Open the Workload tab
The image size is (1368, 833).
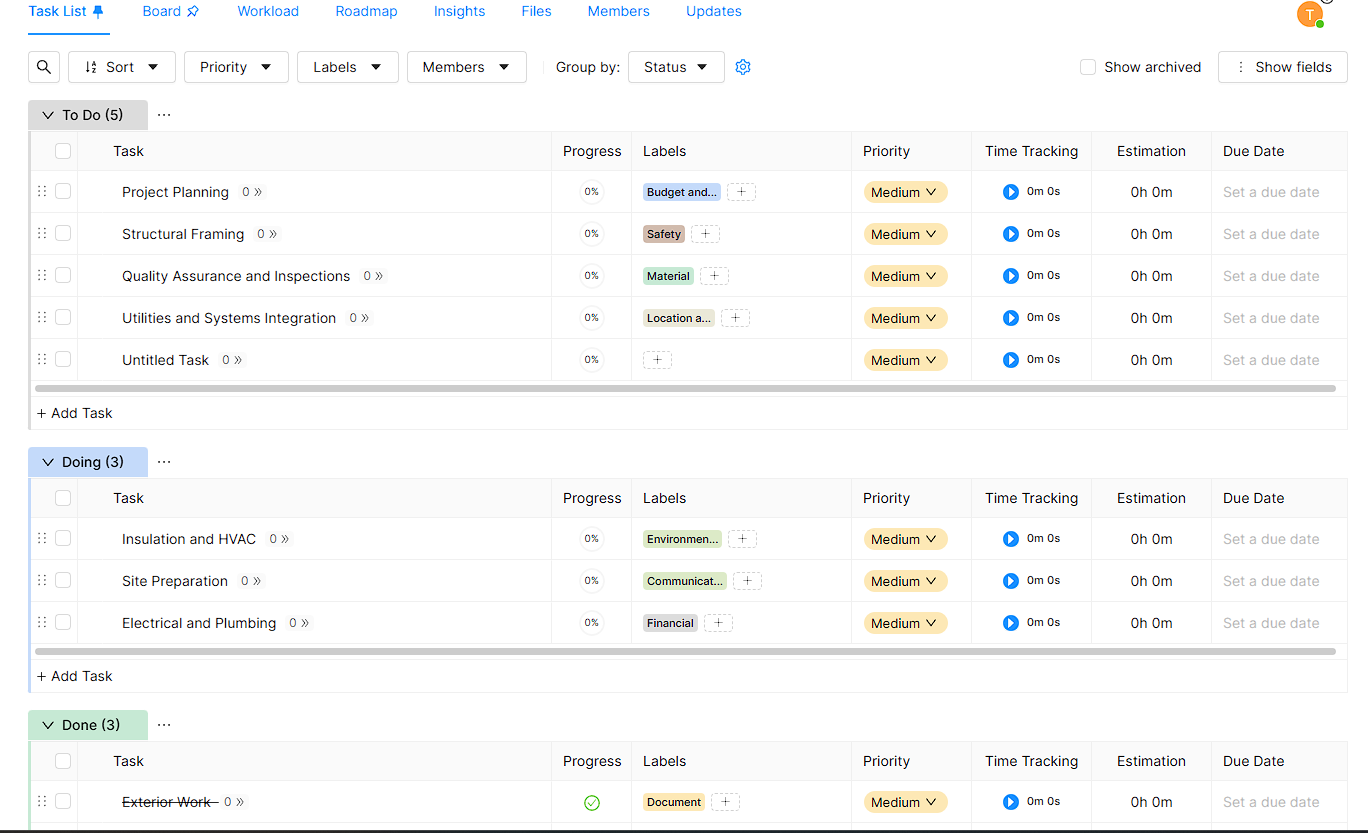tap(268, 11)
